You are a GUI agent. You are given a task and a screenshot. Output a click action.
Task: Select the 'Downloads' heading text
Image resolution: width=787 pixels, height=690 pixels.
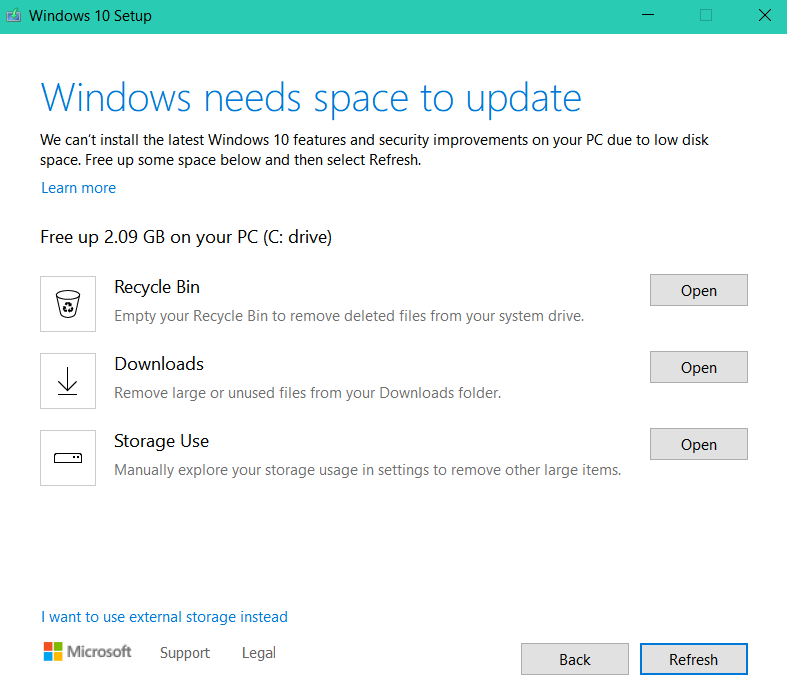[x=159, y=364]
